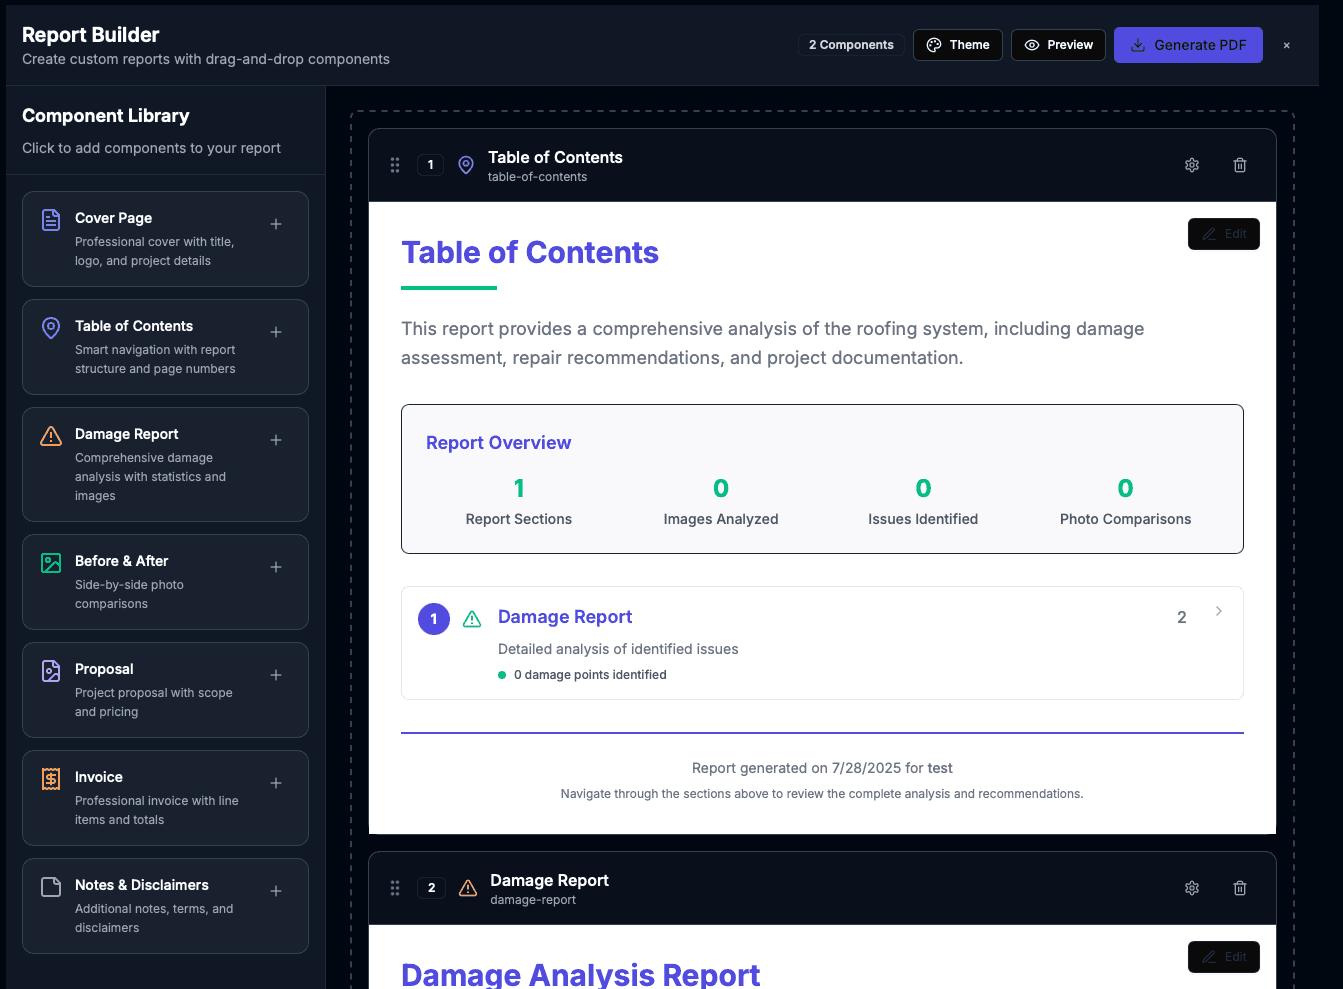Click the 'Report Overview' heading
This screenshot has width=1343, height=989.
pyautogui.click(x=498, y=443)
